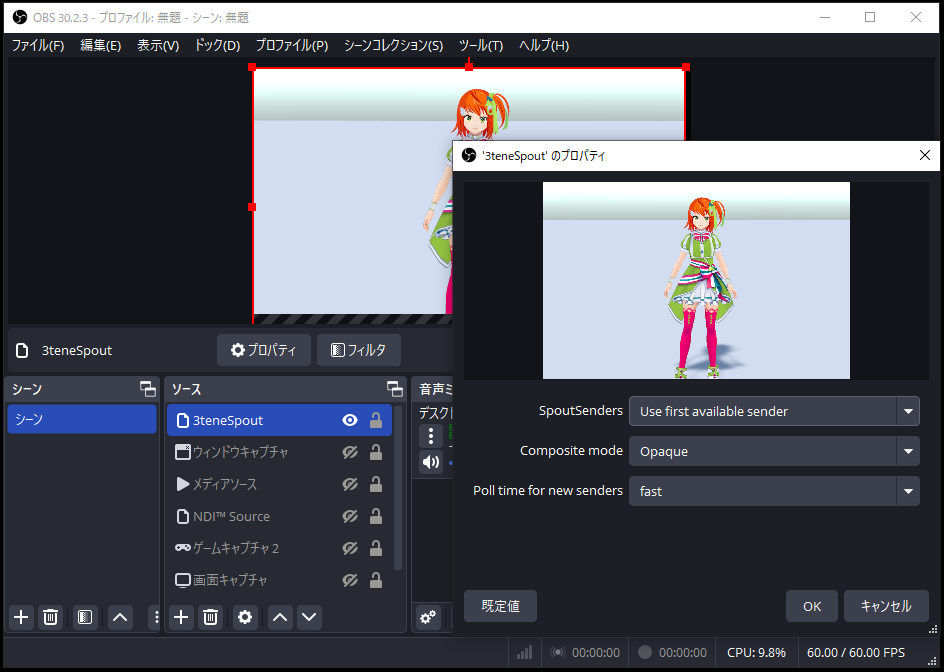The height and width of the screenshot is (672, 944).
Task: Click キャンセル in properties dialog
Action: 886,606
